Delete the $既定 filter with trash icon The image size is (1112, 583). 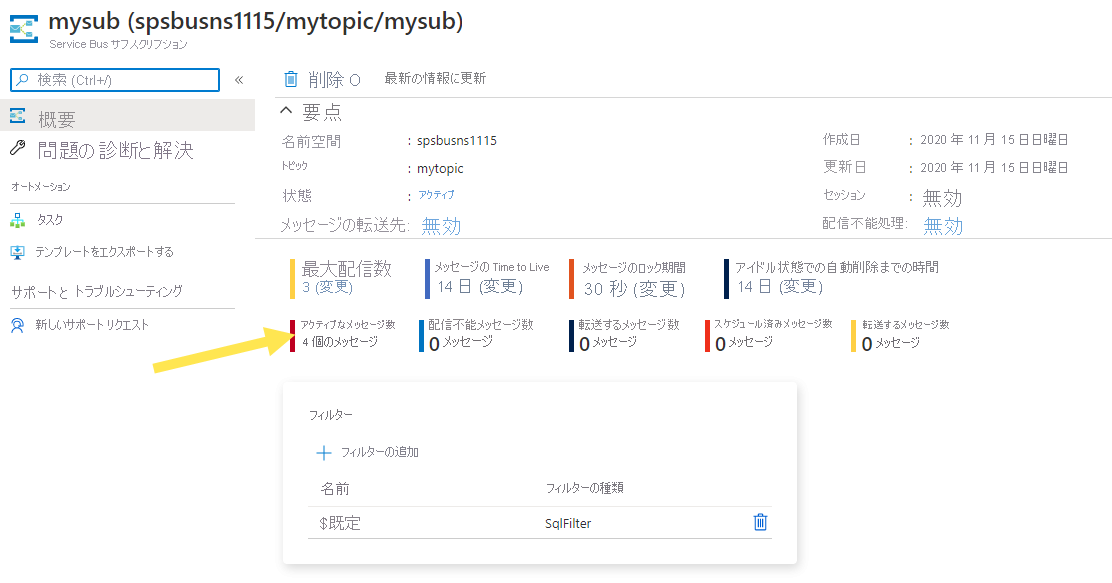tap(760, 522)
